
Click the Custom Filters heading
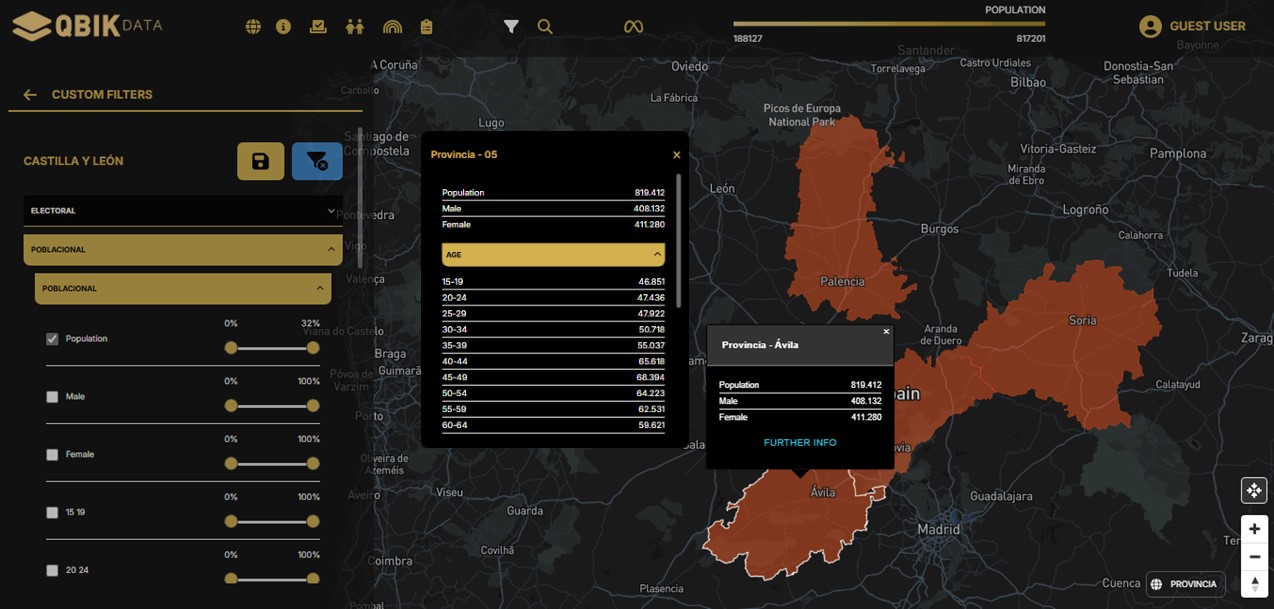[102, 95]
